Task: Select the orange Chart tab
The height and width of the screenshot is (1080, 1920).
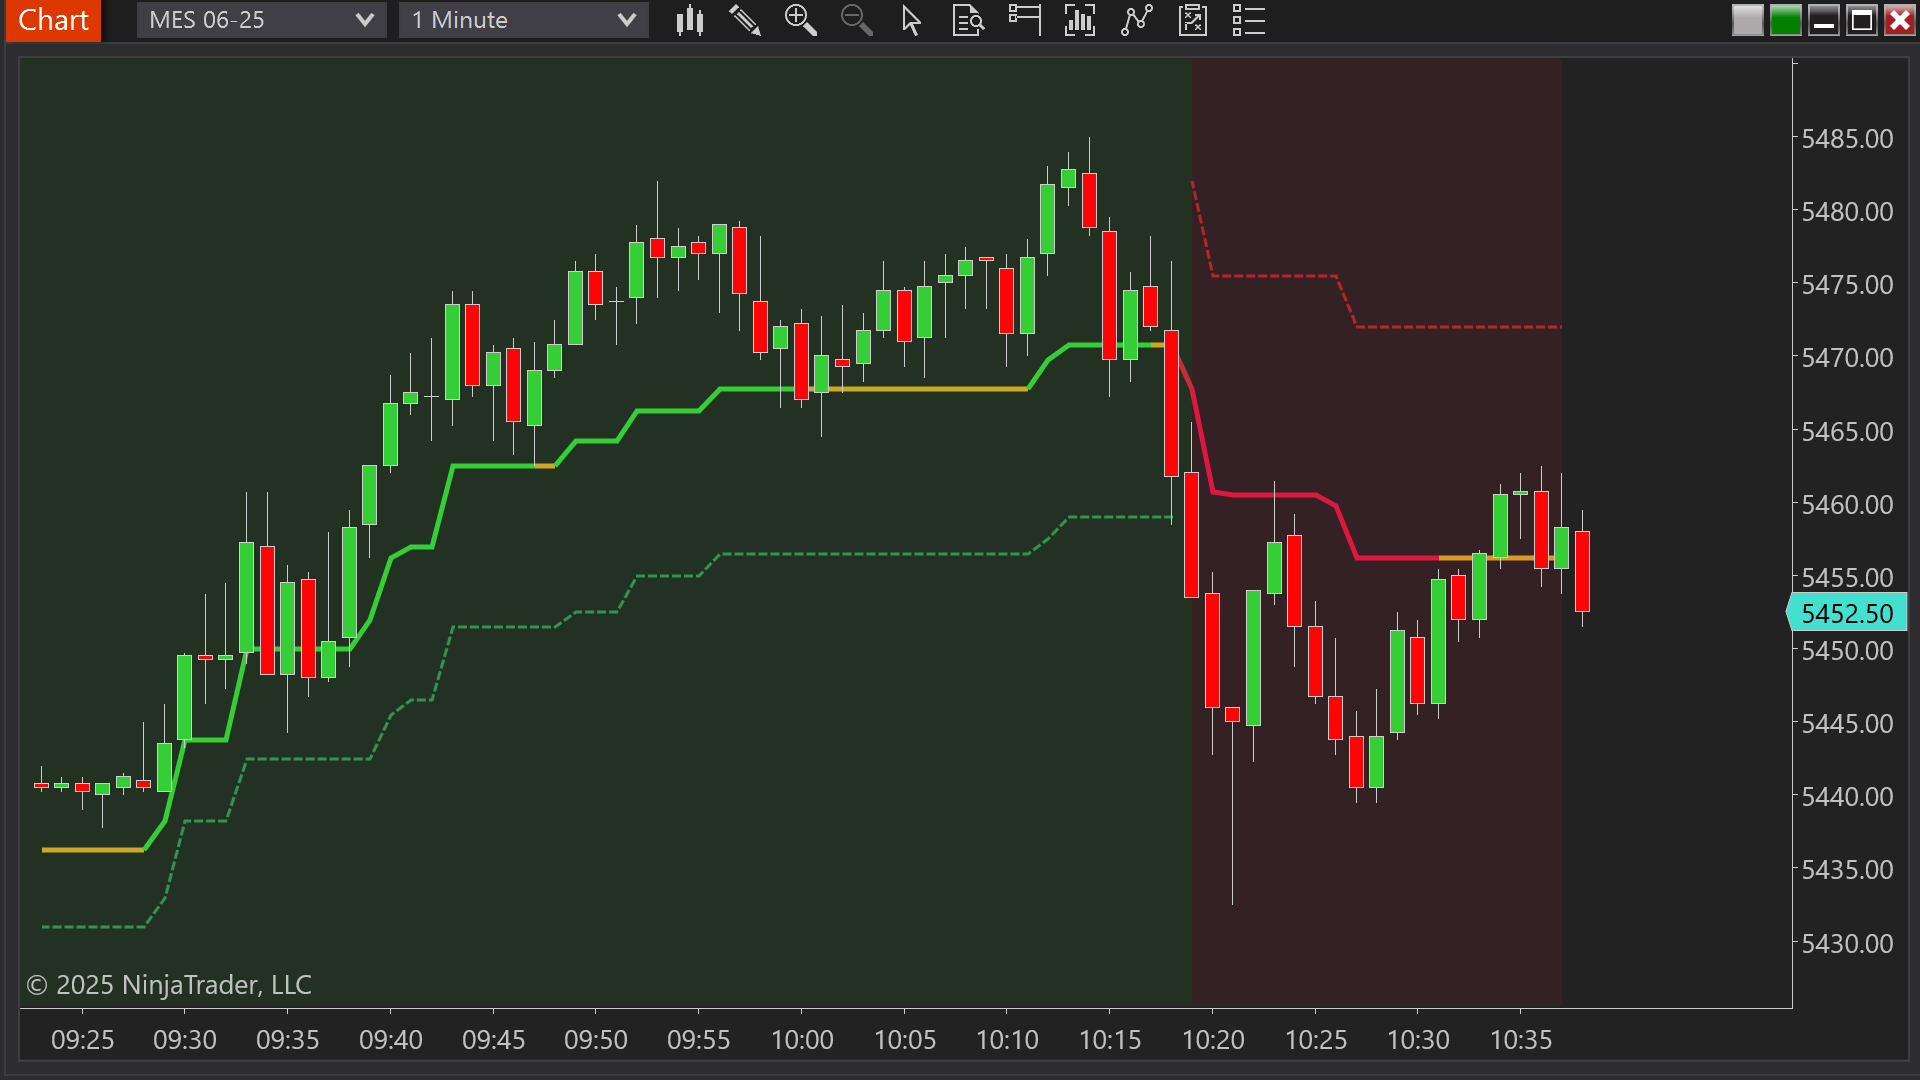Action: (x=52, y=20)
